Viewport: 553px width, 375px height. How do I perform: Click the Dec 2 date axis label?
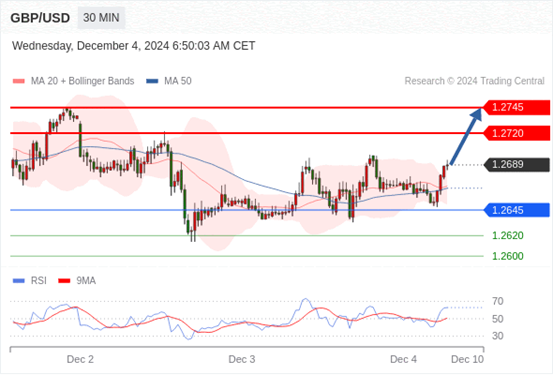(80, 359)
